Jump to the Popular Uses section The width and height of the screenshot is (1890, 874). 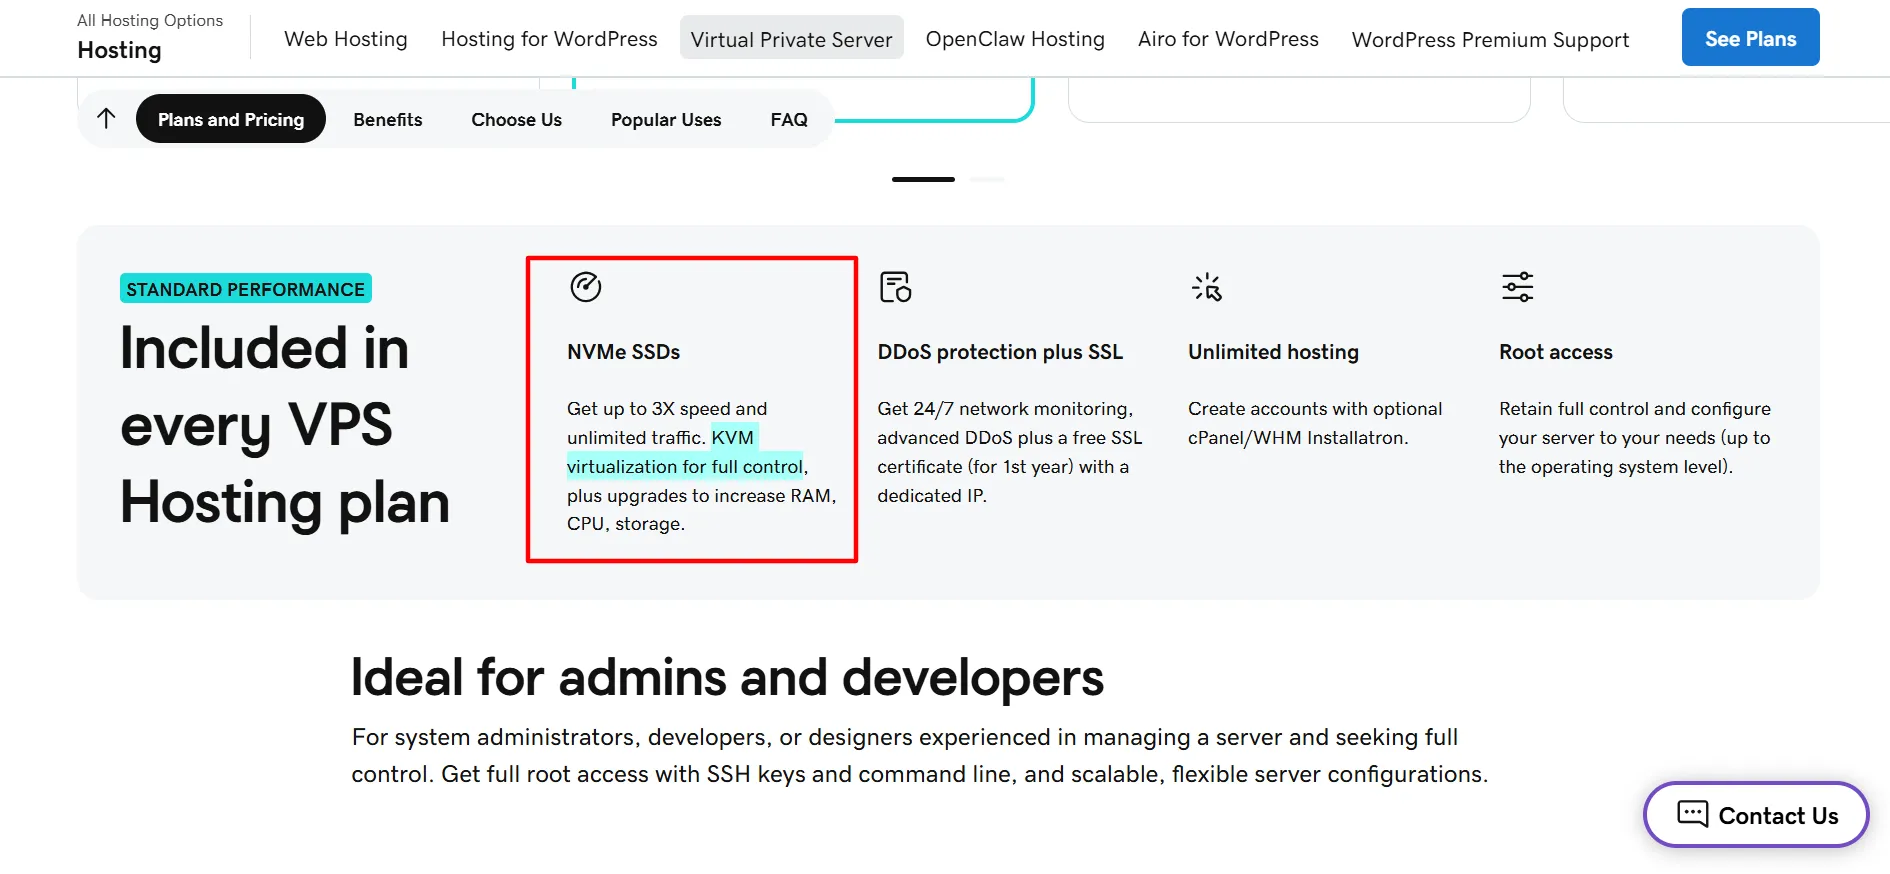tap(666, 120)
